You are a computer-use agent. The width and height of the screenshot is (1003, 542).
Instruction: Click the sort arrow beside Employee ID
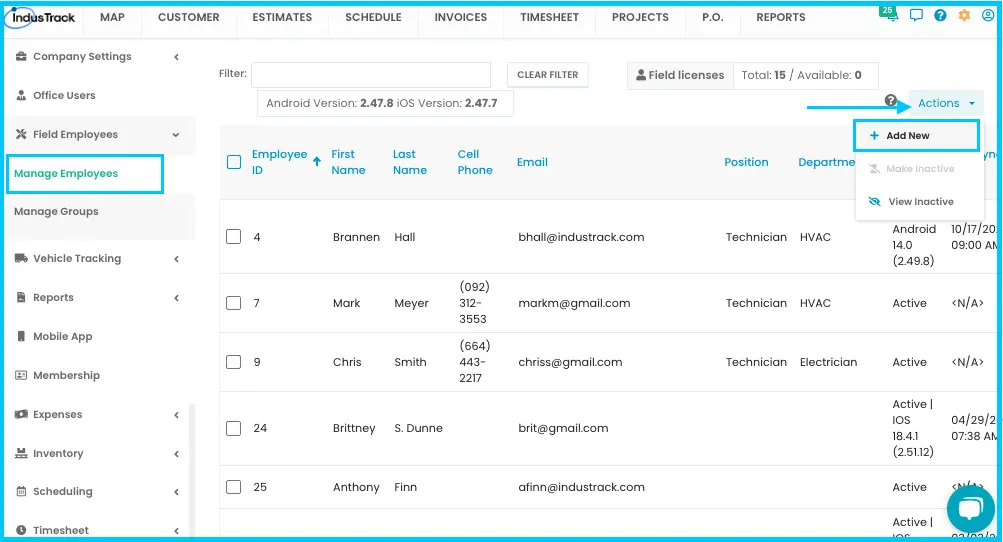(317, 161)
